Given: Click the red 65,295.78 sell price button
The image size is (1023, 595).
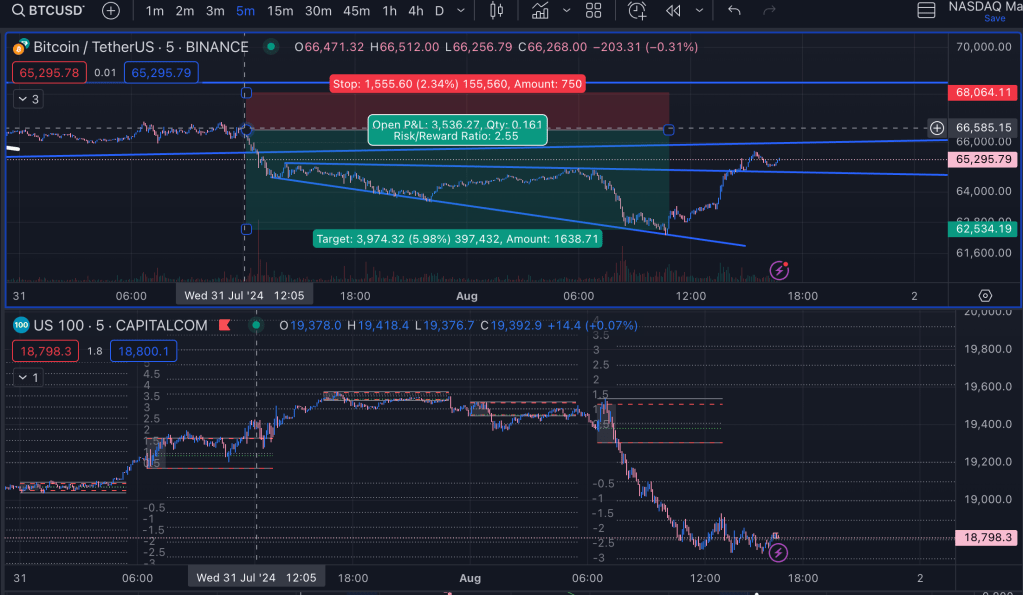Looking at the screenshot, I should click(49, 72).
